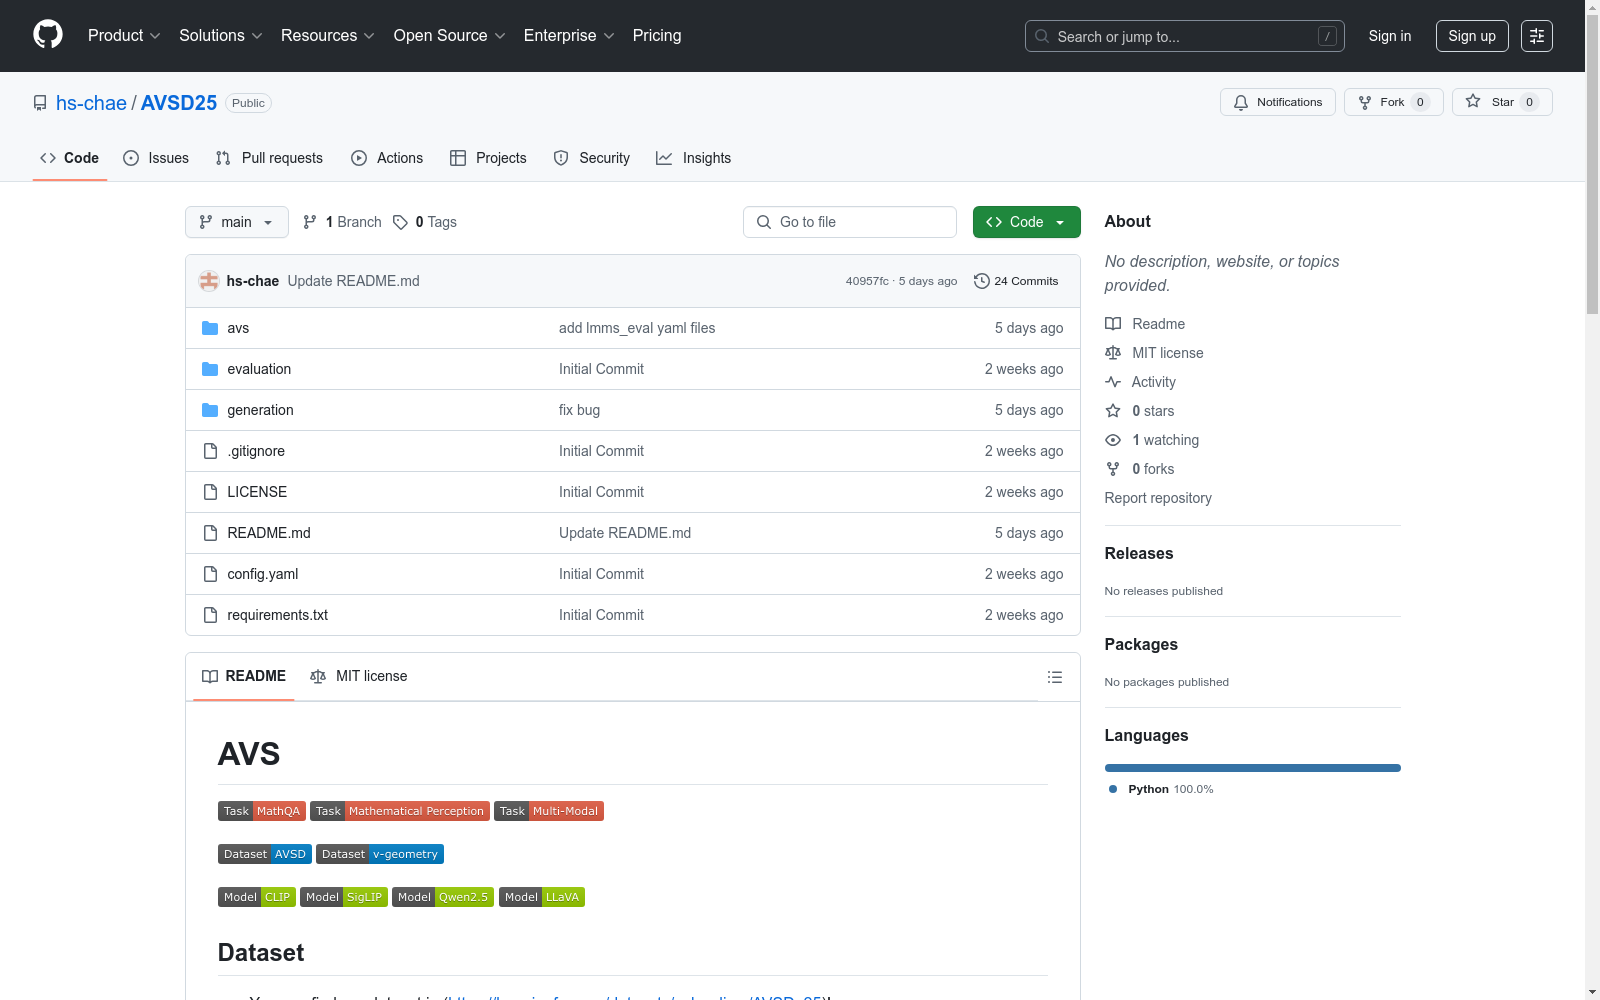Screen dimensions: 1600x1000
Task: Open the command palette icon button
Action: coord(1537,36)
